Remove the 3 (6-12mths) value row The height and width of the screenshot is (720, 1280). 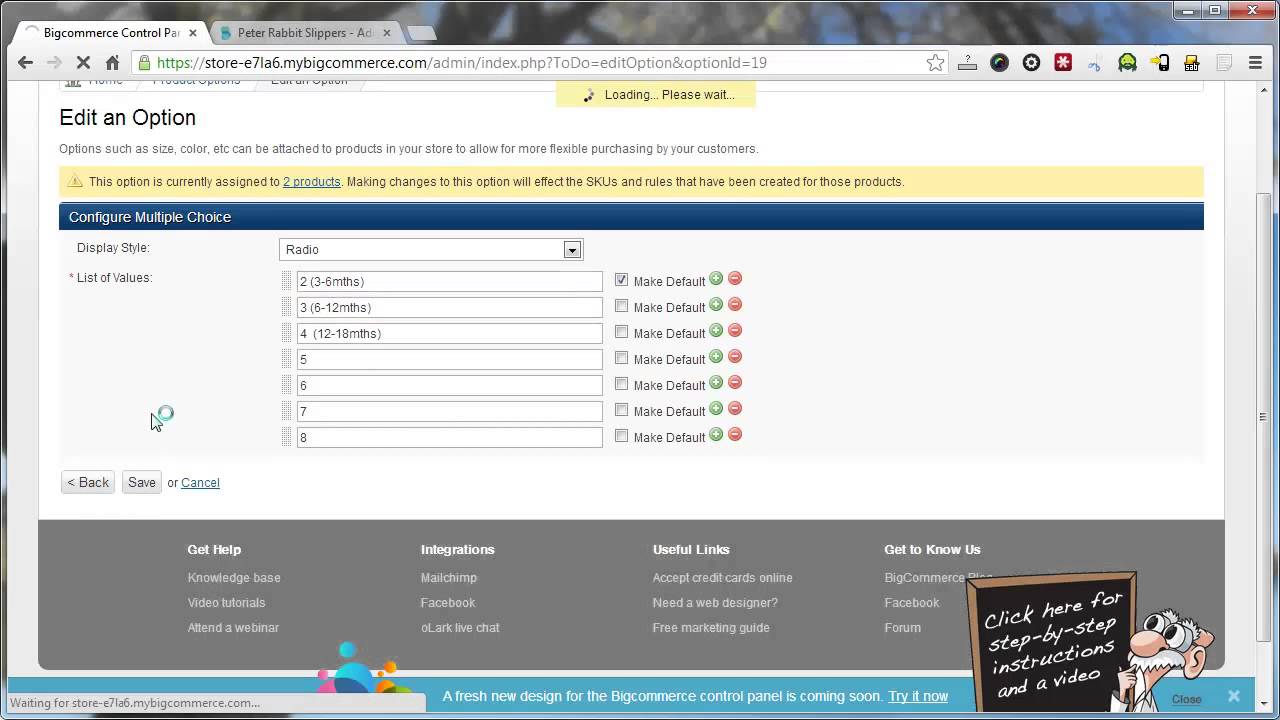(735, 305)
